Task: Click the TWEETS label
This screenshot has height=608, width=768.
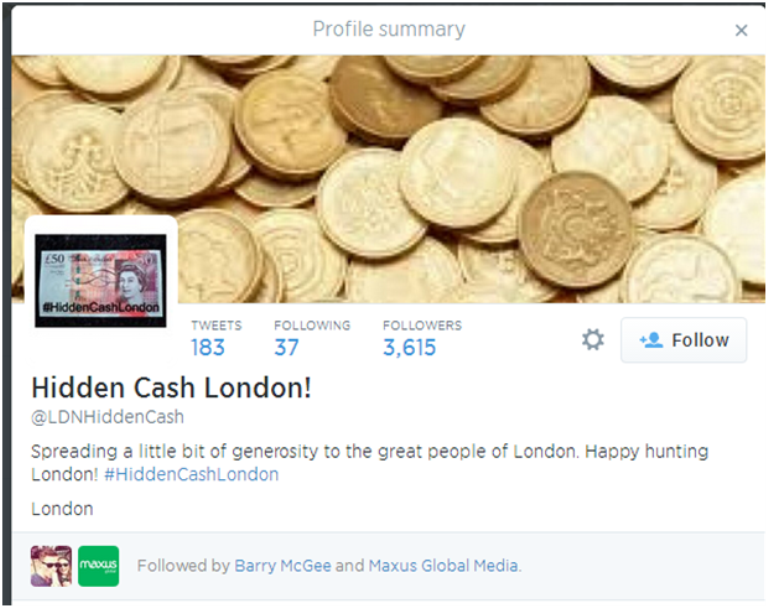Action: (216, 325)
